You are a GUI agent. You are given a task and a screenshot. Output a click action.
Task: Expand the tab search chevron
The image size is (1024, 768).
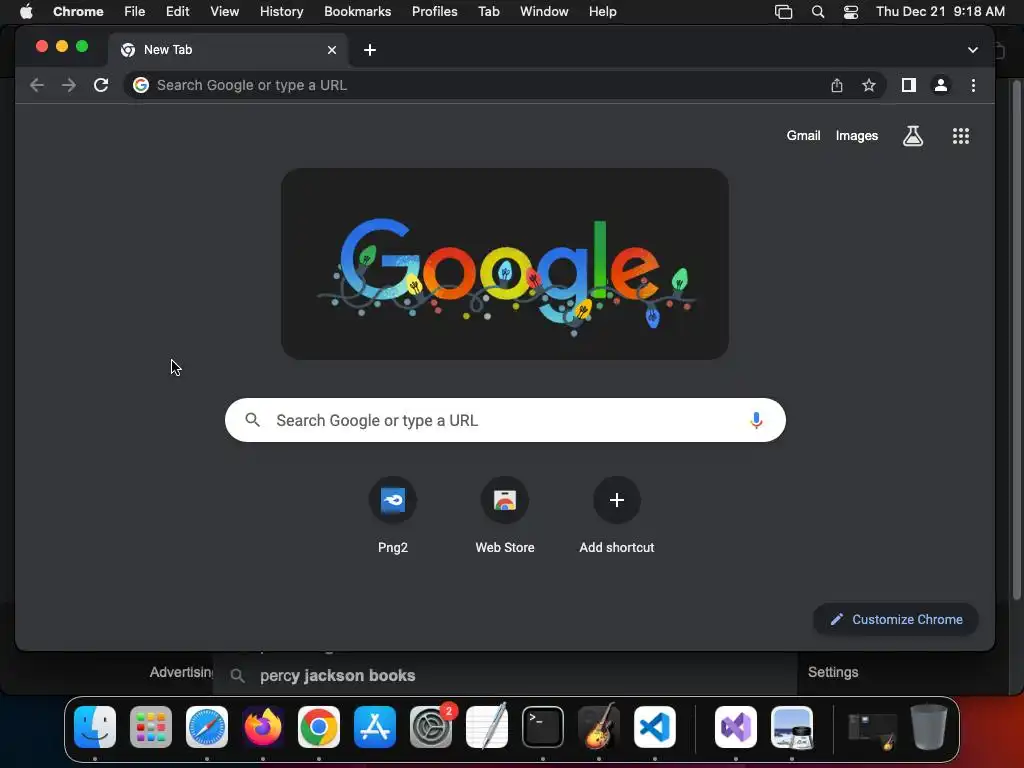(x=972, y=50)
